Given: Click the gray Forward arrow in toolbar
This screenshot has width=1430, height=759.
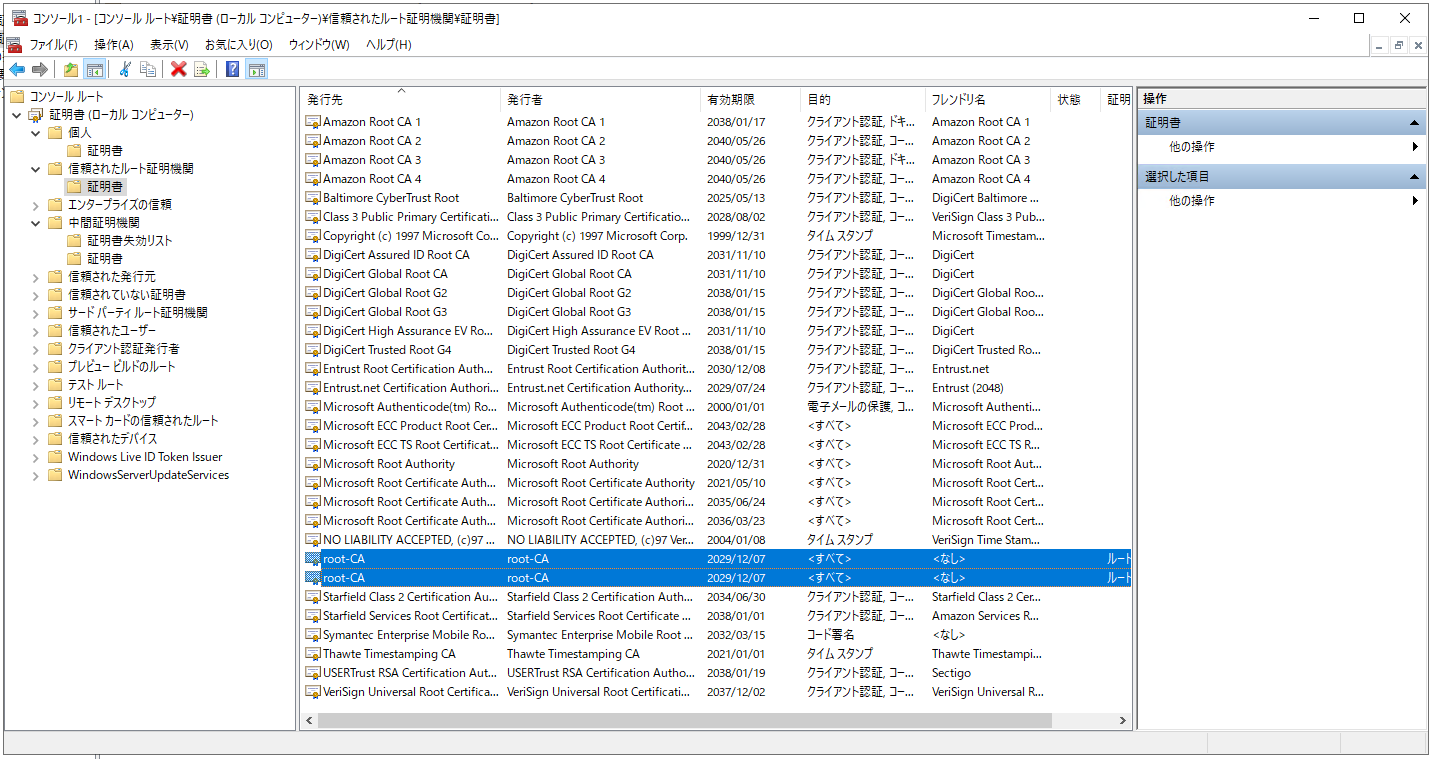Looking at the screenshot, I should click(40, 69).
